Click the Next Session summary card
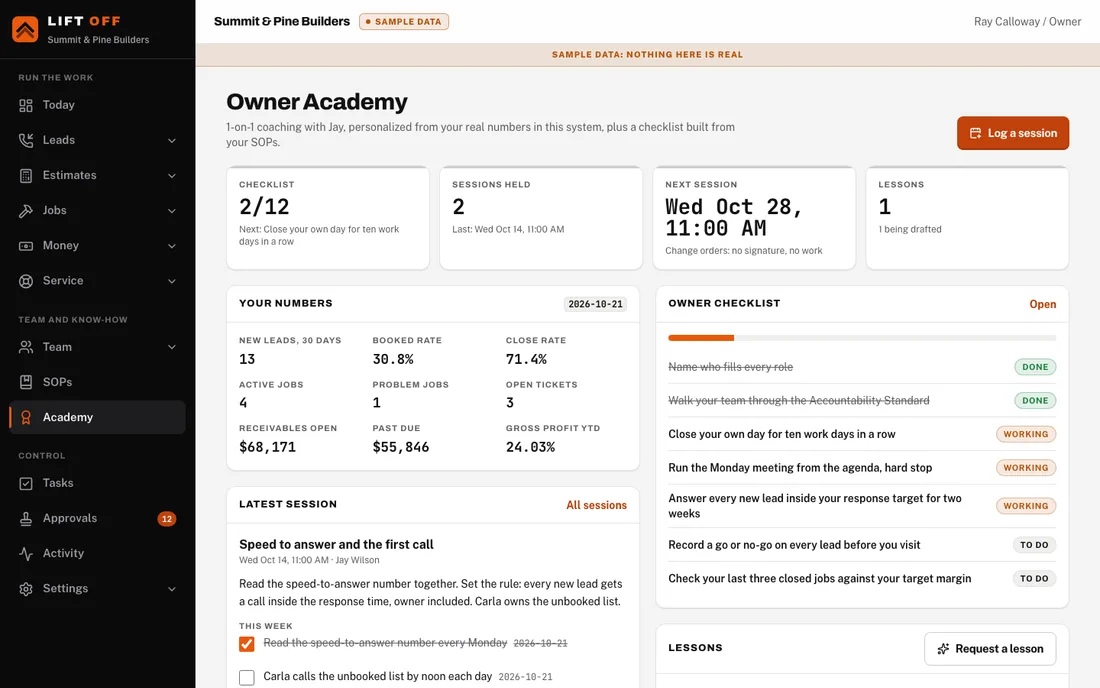The height and width of the screenshot is (688, 1100). click(x=754, y=218)
